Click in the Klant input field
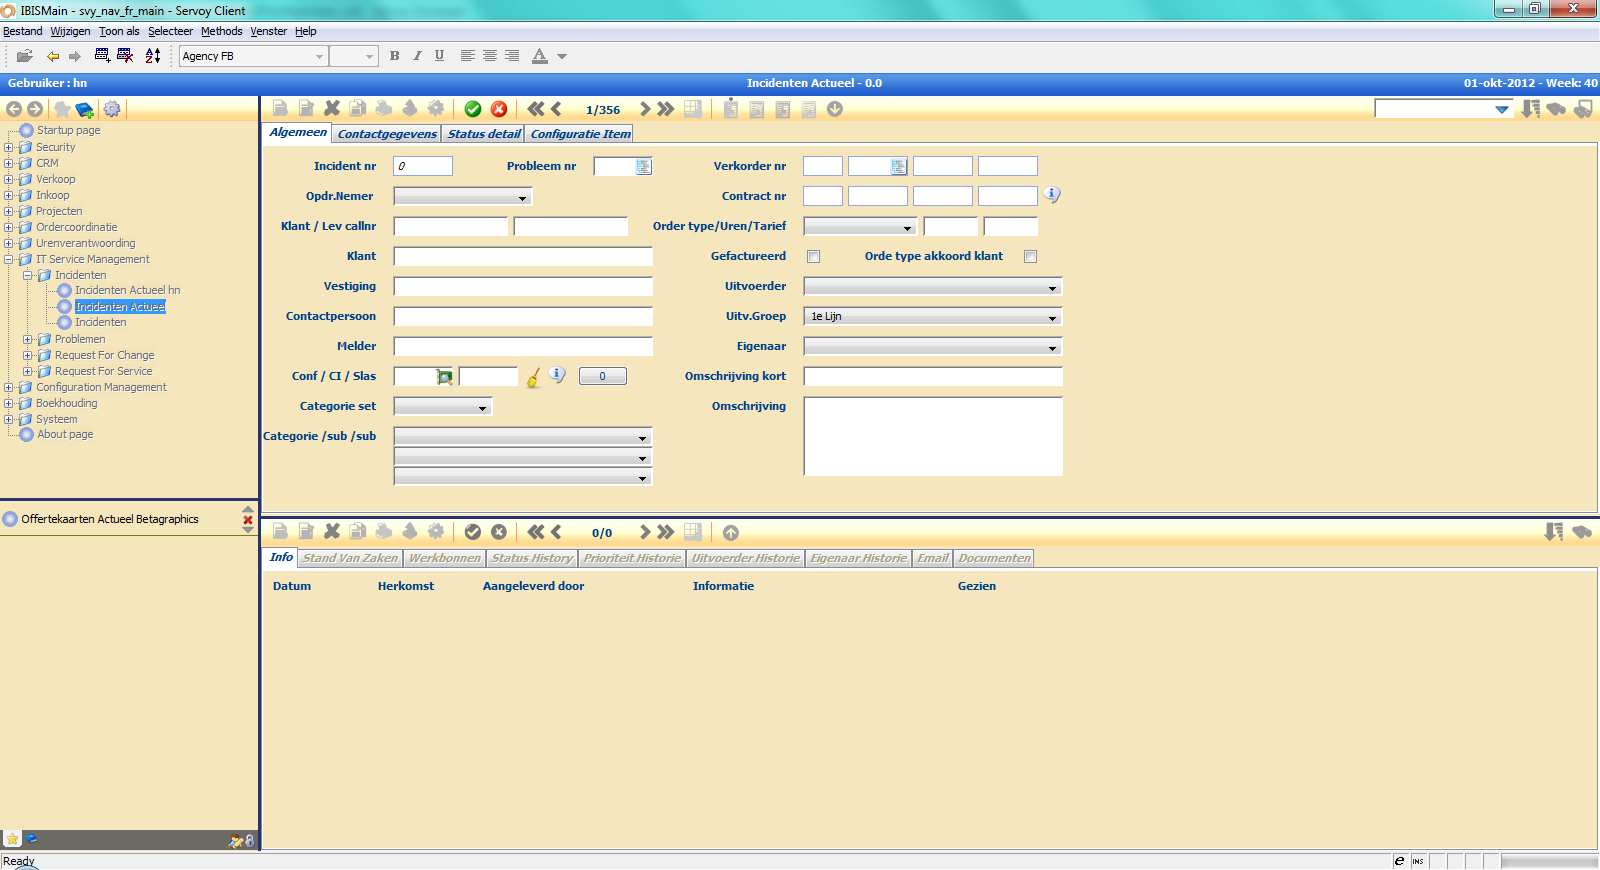1600x870 pixels. coord(523,256)
